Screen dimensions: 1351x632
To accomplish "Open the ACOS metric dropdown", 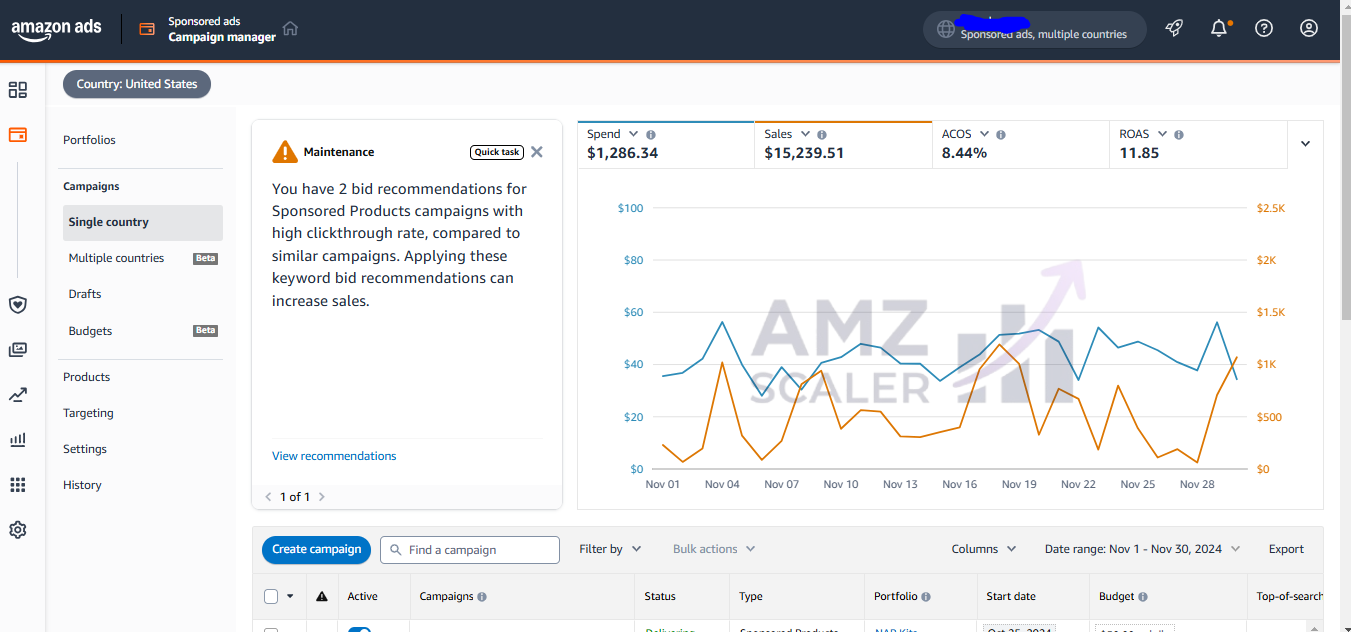I will (984, 134).
